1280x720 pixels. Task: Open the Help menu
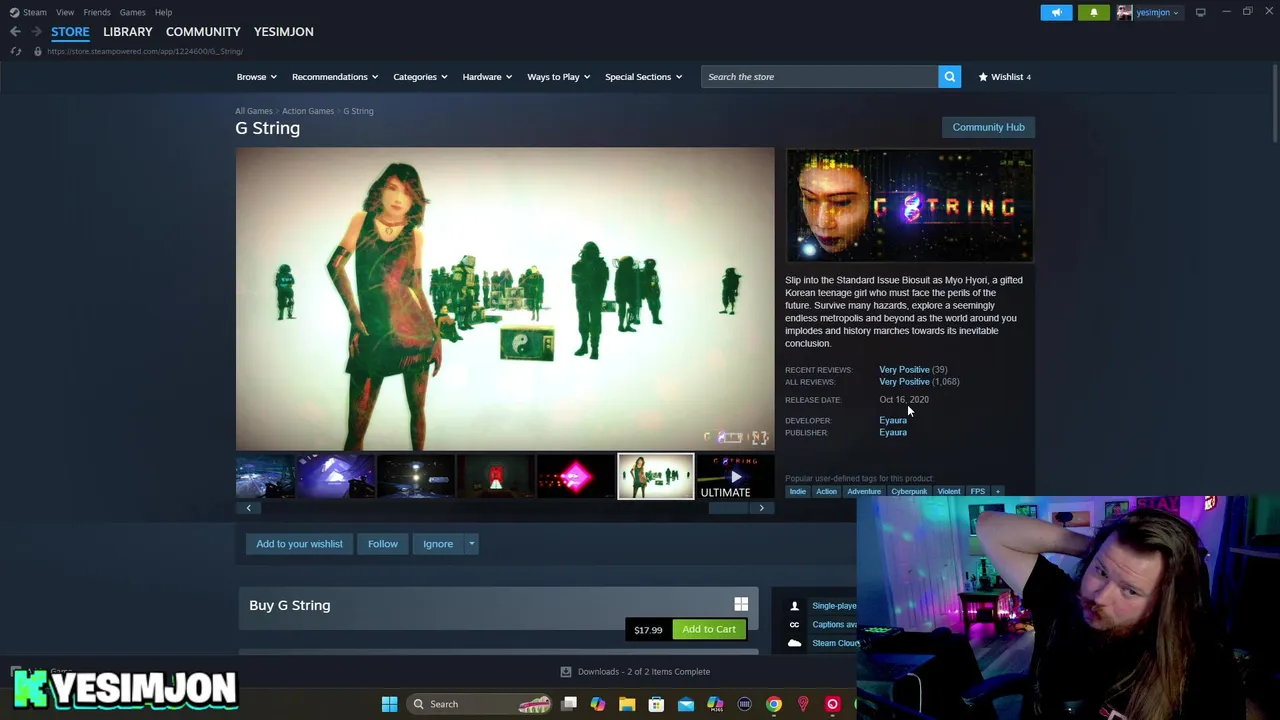point(163,12)
